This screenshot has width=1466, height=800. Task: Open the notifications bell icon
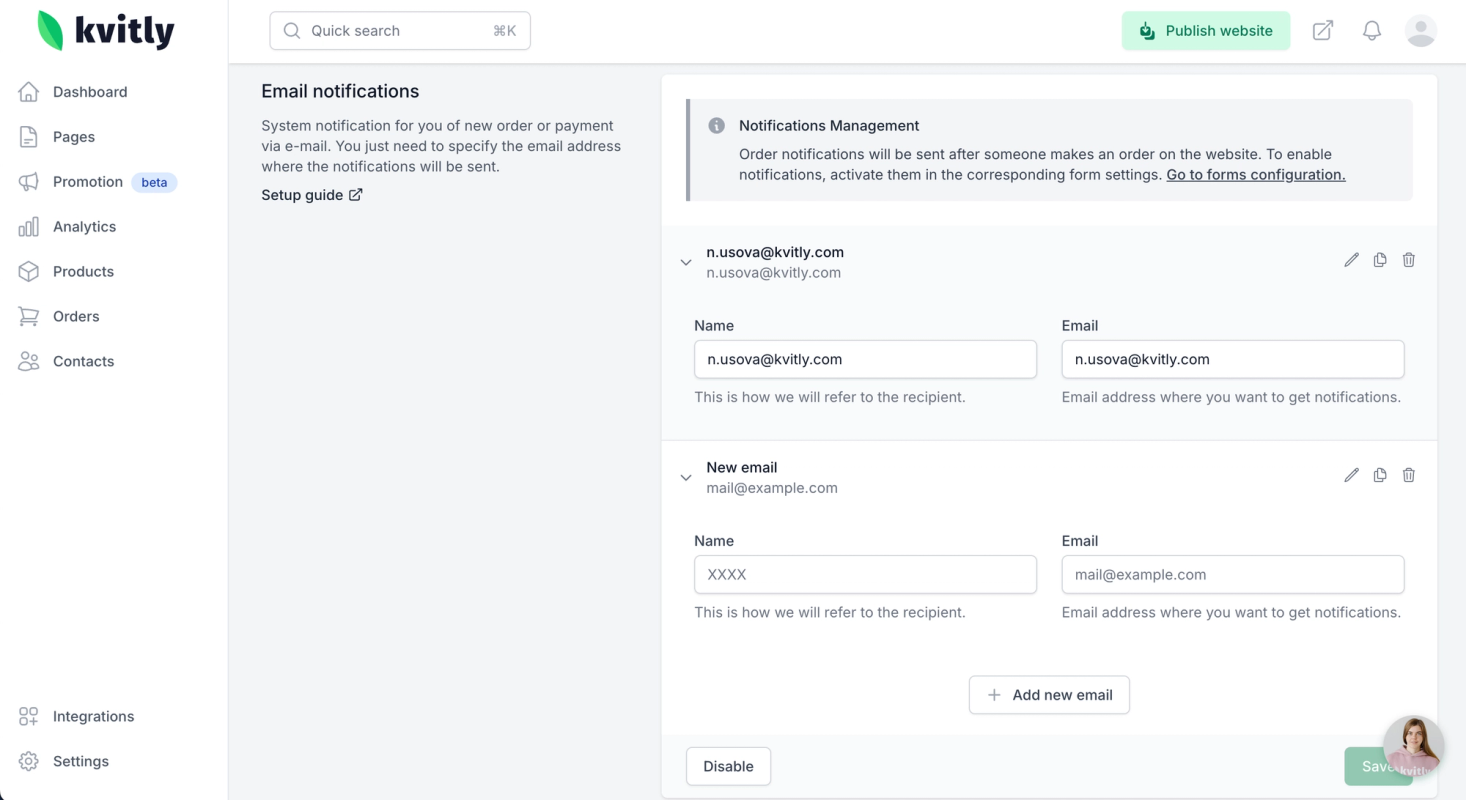(x=1372, y=31)
